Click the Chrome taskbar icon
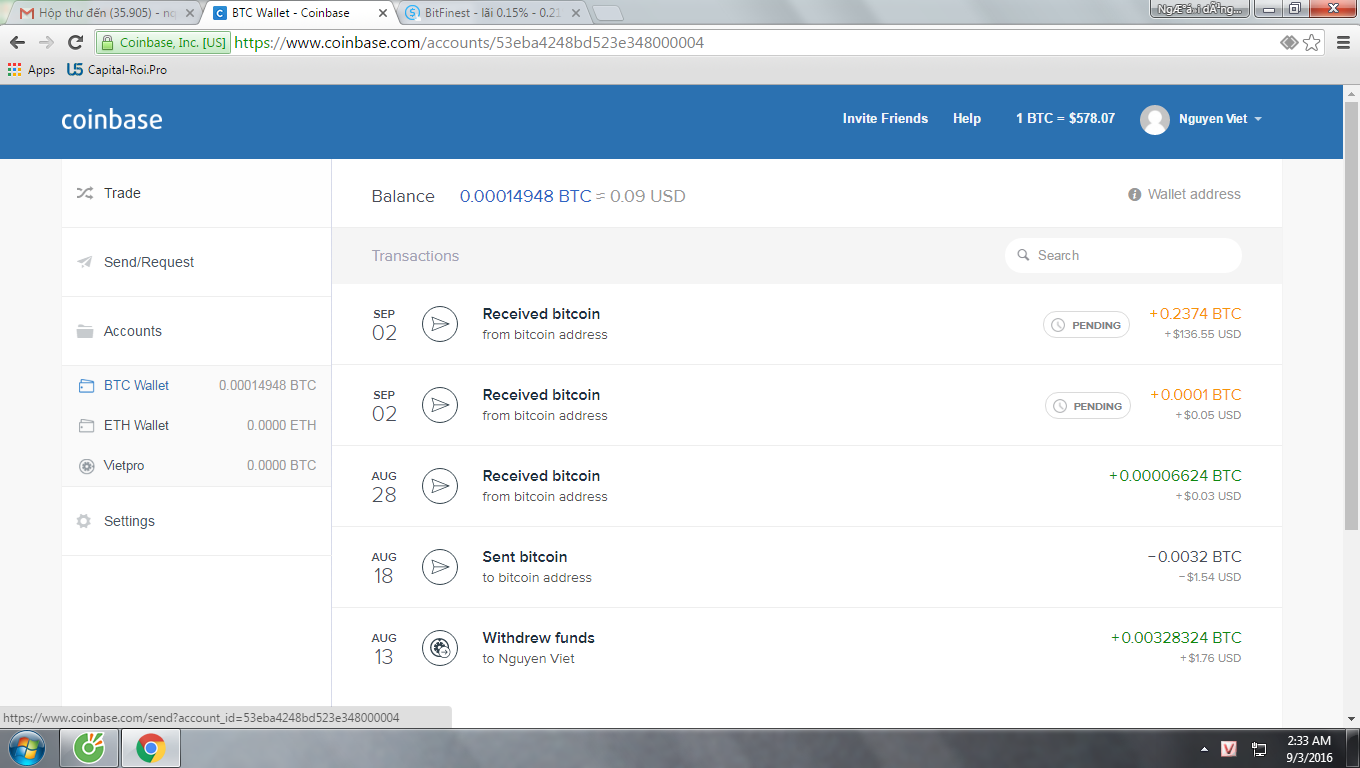This screenshot has width=1360, height=768. pos(151,748)
